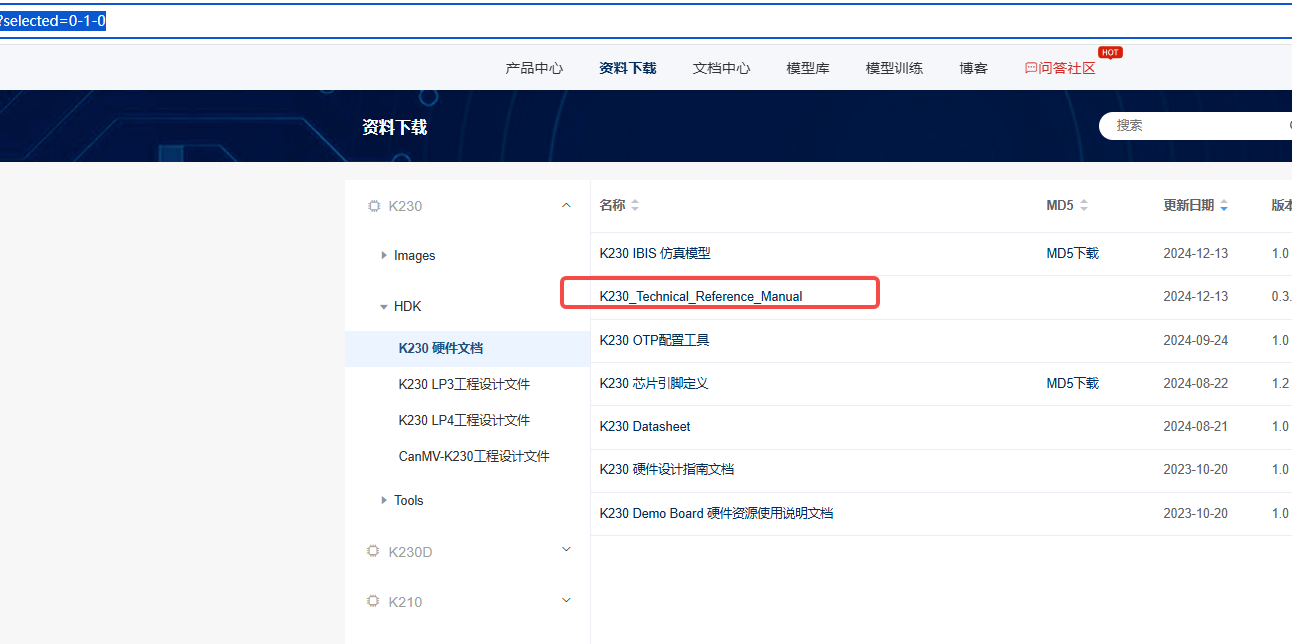Open CanMV-K230工程设计文件 sidebar entry

pyautogui.click(x=474, y=456)
